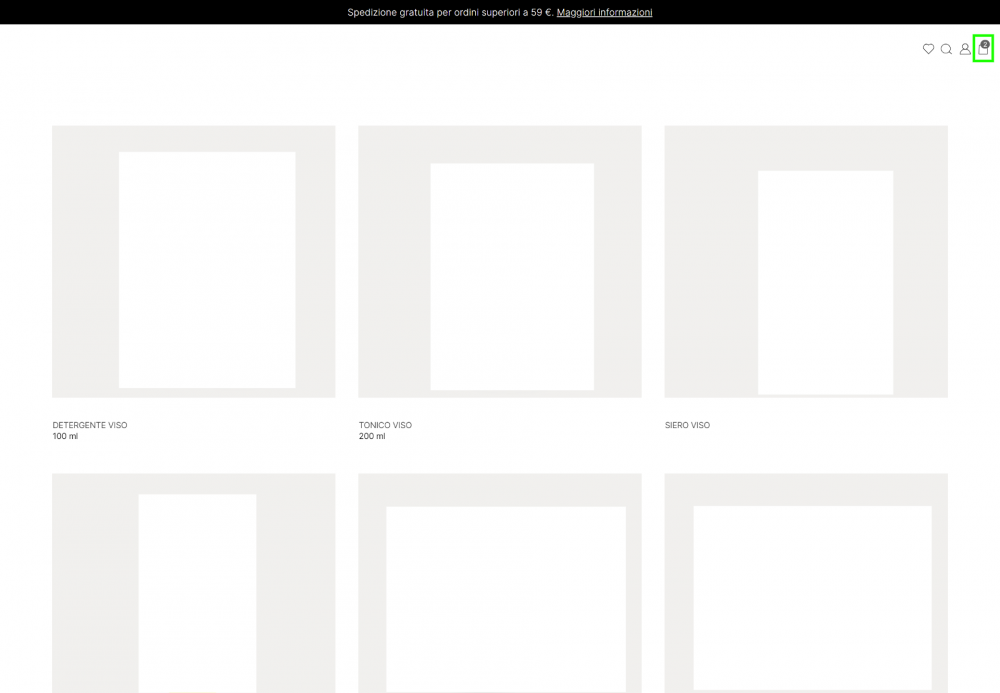Select the green-highlighted cart in the header
Image resolution: width=1000 pixels, height=693 pixels.
point(983,48)
